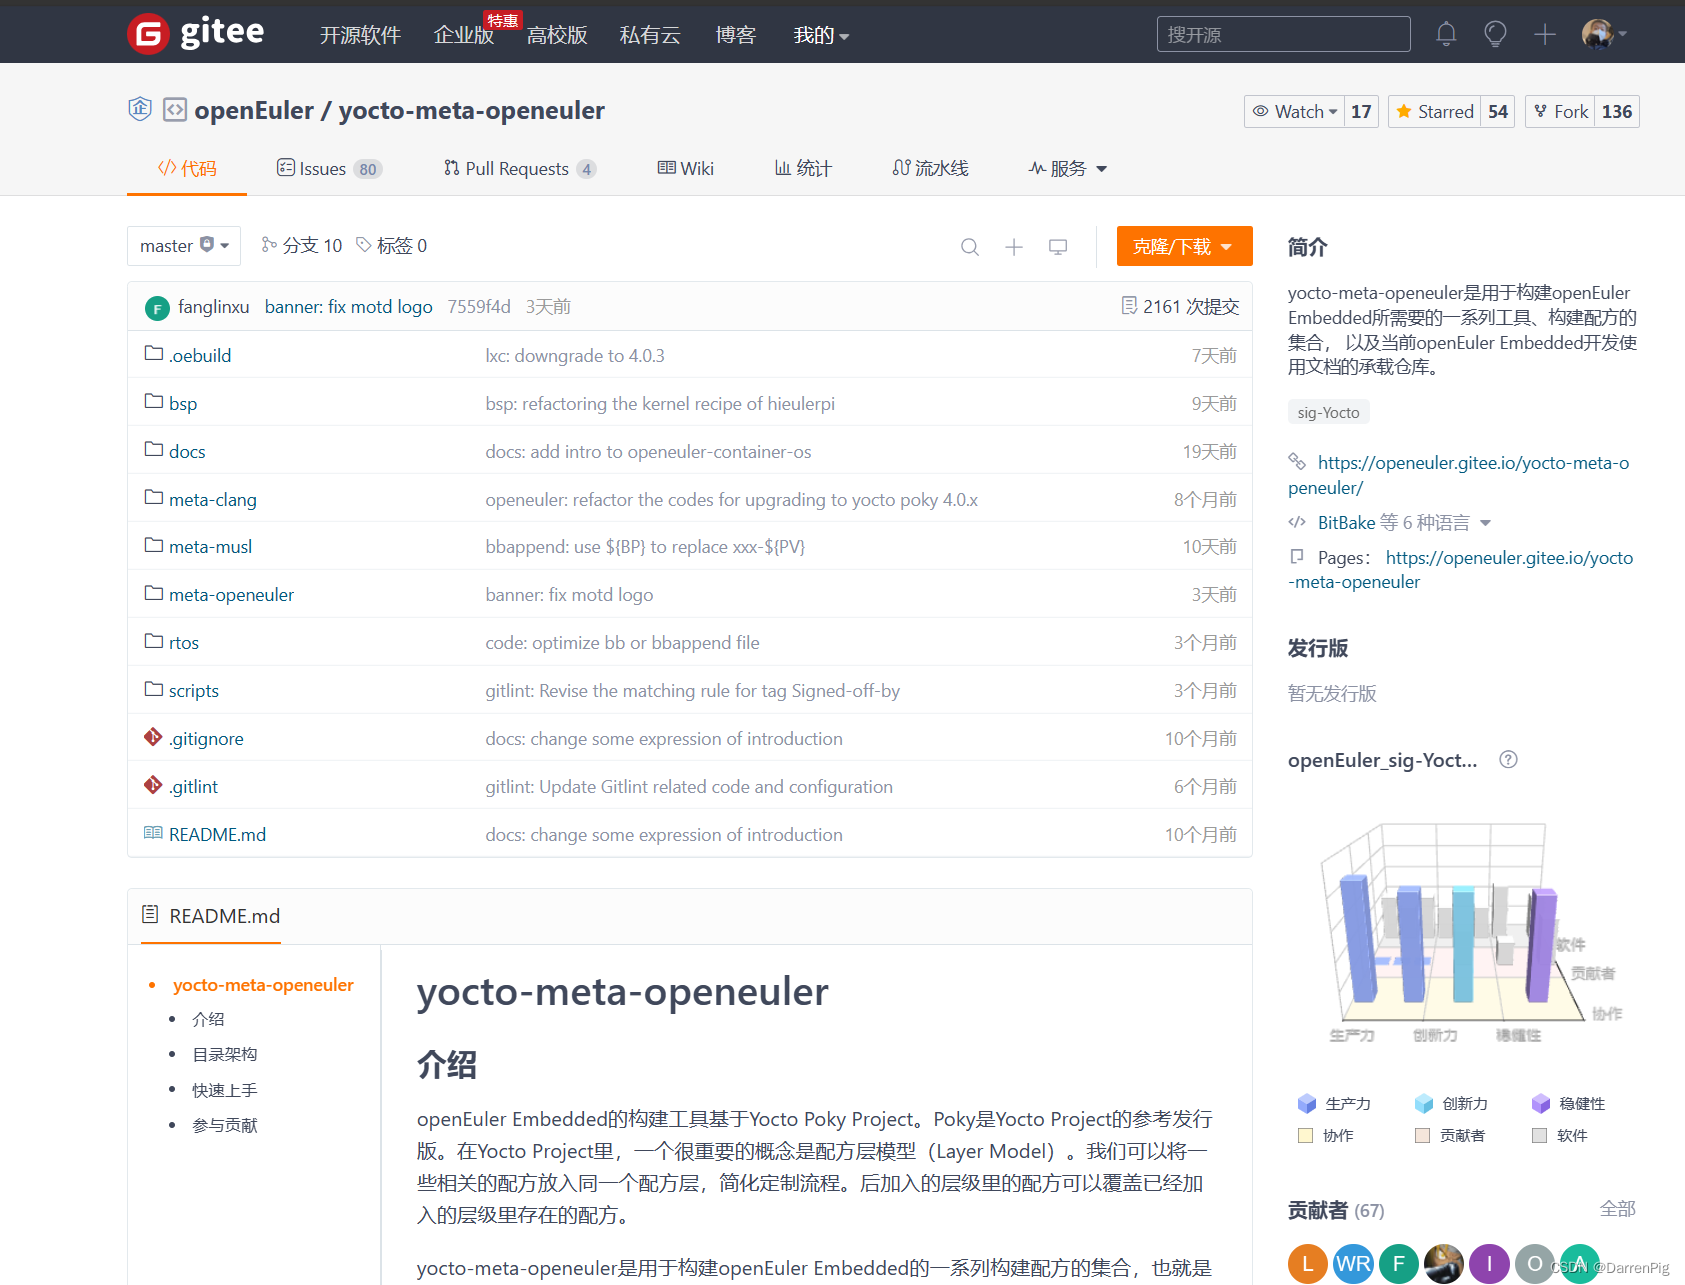The height and width of the screenshot is (1285, 1685).
Task: Click the docs folder icon
Action: (x=154, y=450)
